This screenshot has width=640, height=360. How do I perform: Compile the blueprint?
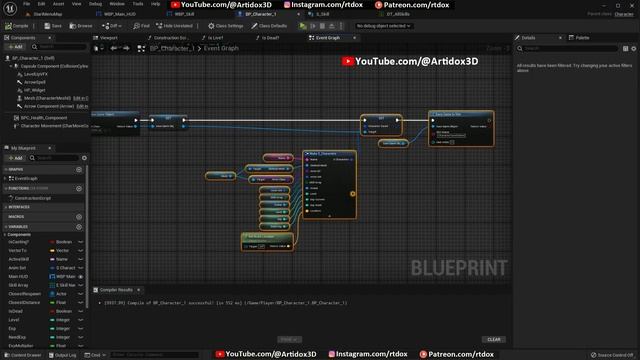[17, 26]
